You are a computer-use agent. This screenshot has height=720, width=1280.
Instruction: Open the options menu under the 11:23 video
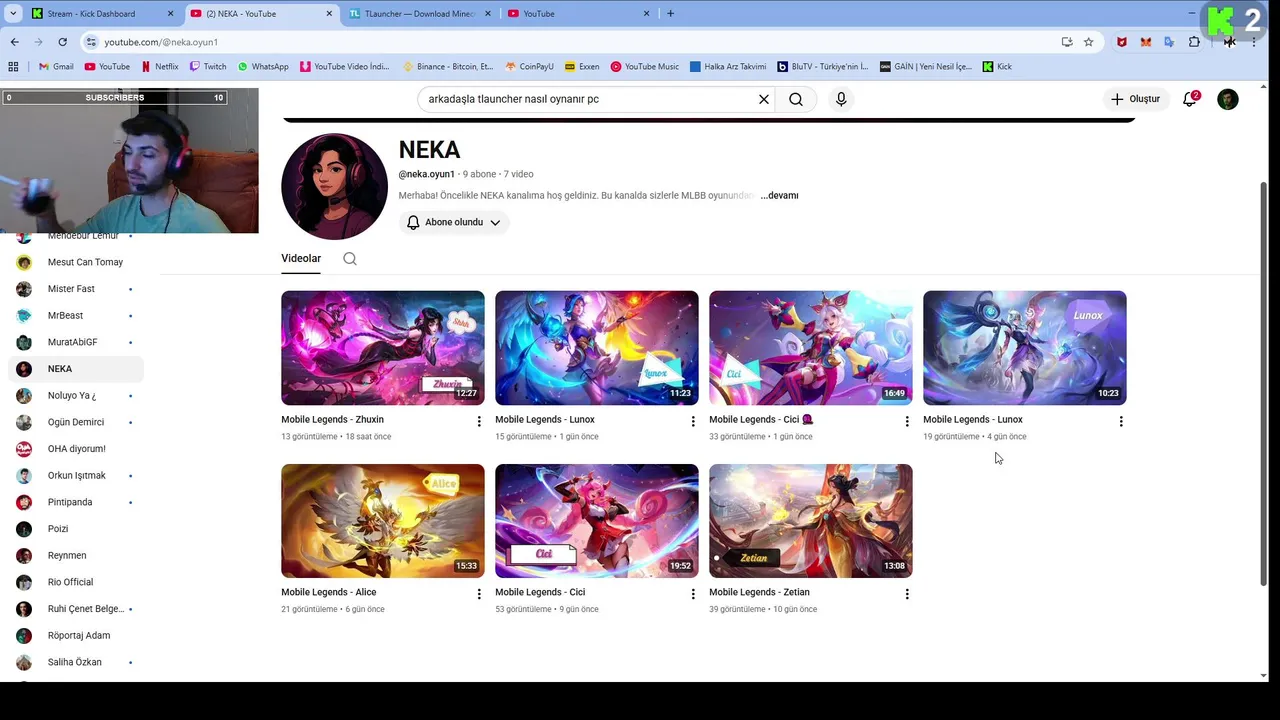(x=693, y=422)
